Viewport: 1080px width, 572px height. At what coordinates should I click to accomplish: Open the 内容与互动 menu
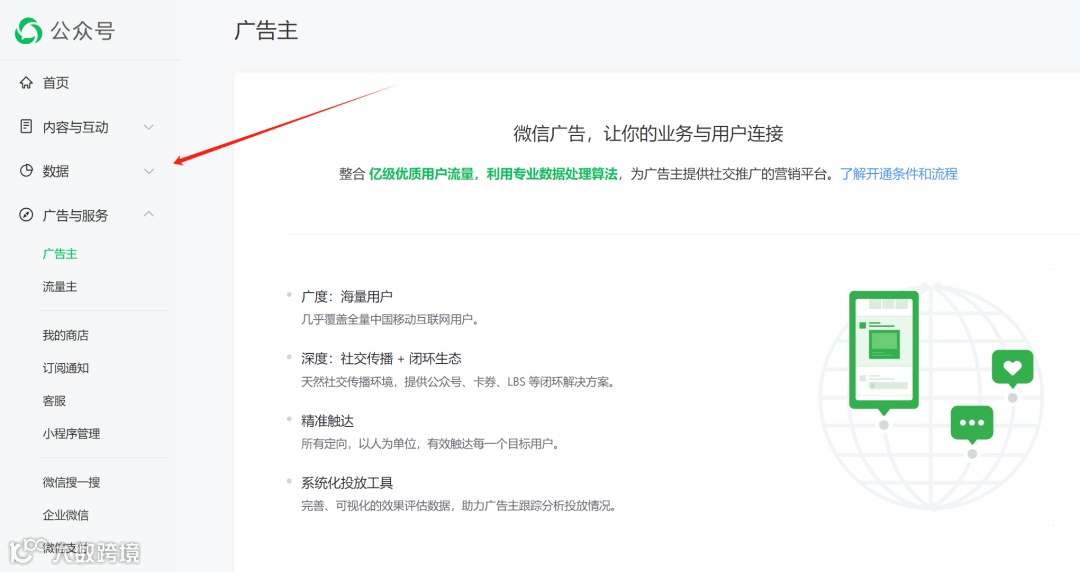coord(76,127)
